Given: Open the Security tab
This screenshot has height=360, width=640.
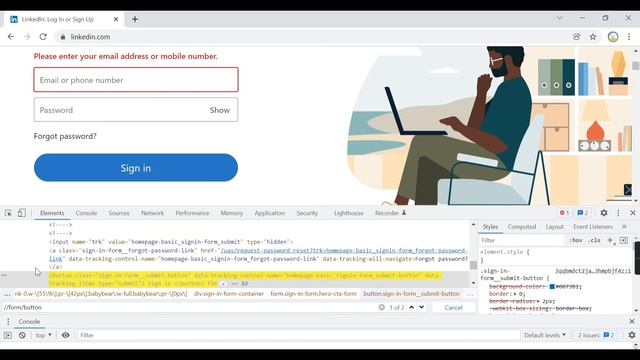Looking at the screenshot, I should click(307, 213).
